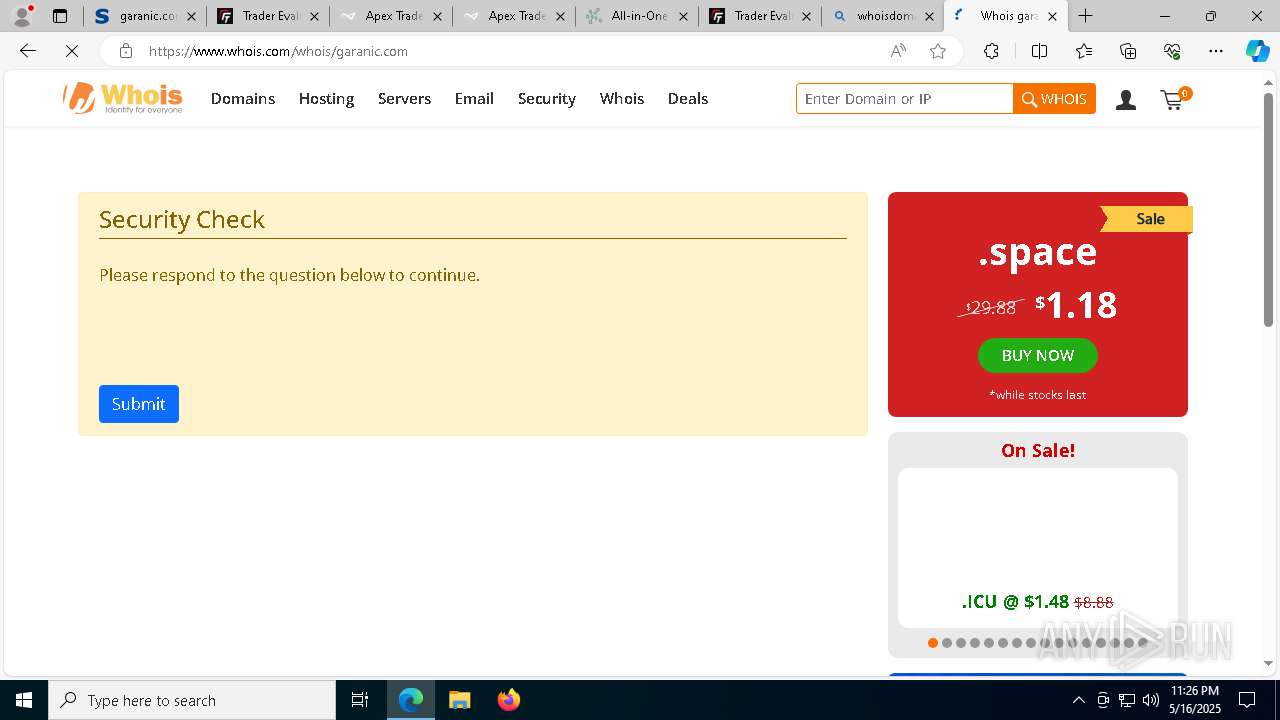Open Favorites list icon

tap(1084, 51)
